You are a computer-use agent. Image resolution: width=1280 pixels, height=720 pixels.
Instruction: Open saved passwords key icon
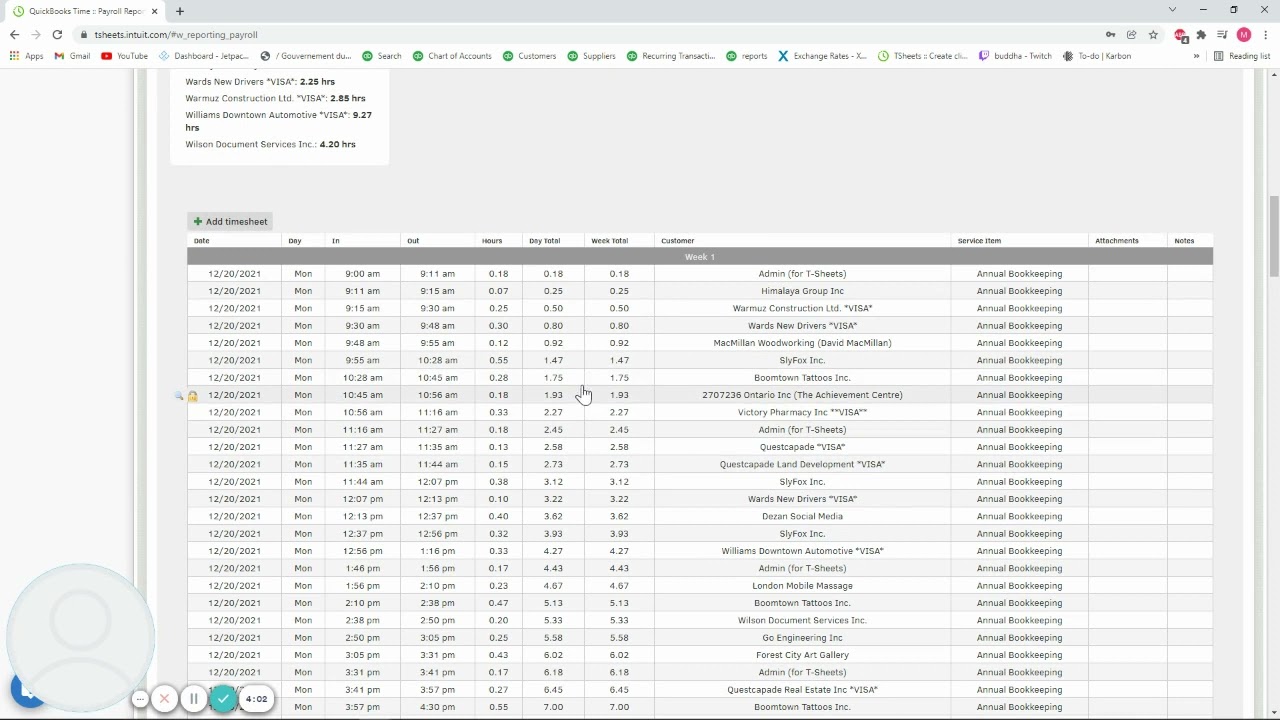(1110, 34)
